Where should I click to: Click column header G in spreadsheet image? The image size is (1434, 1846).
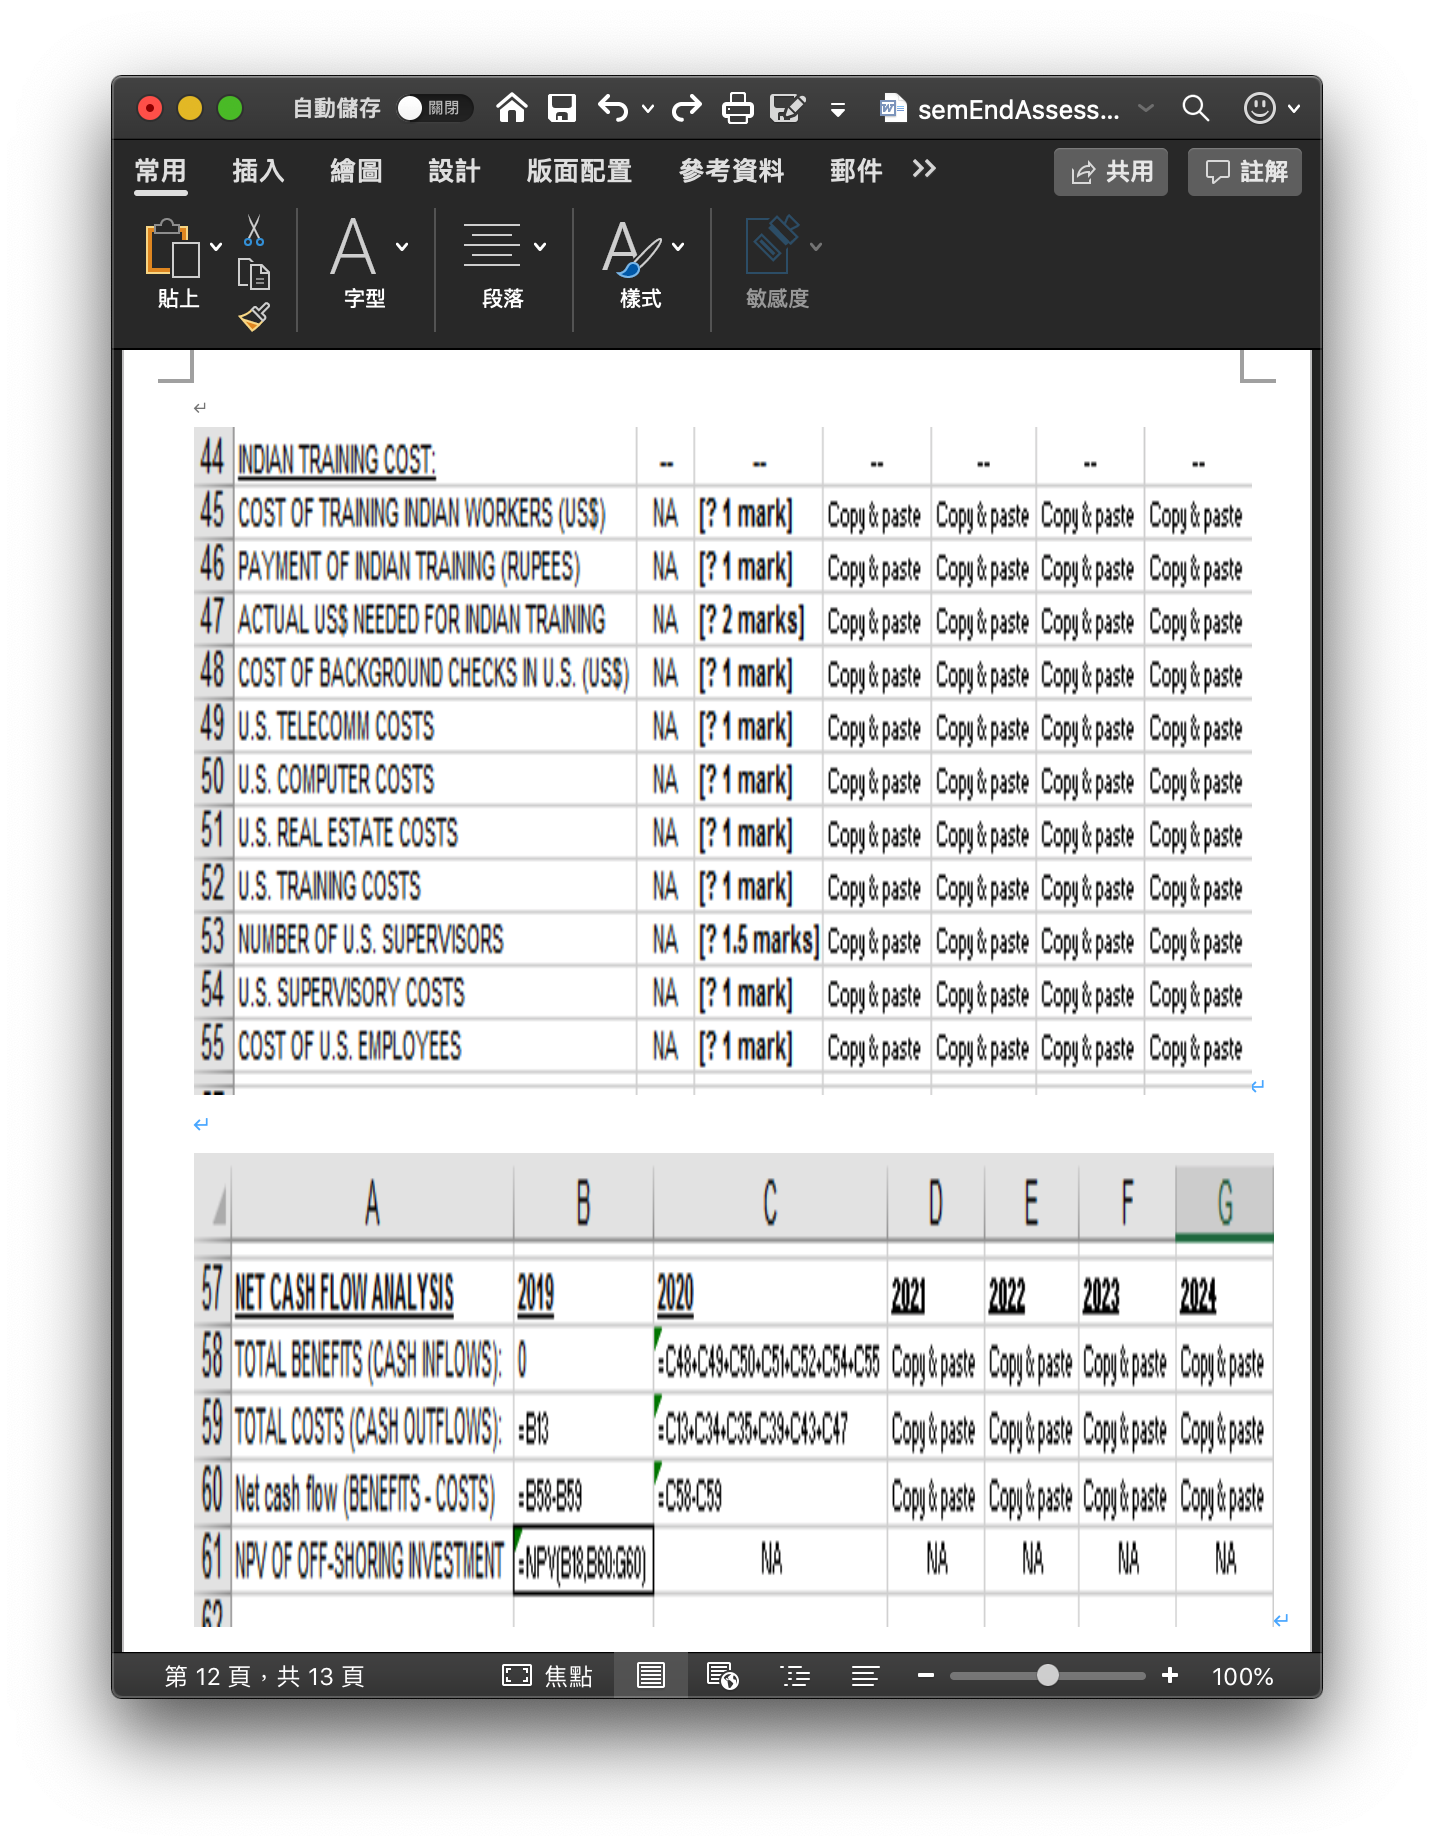click(1224, 1202)
